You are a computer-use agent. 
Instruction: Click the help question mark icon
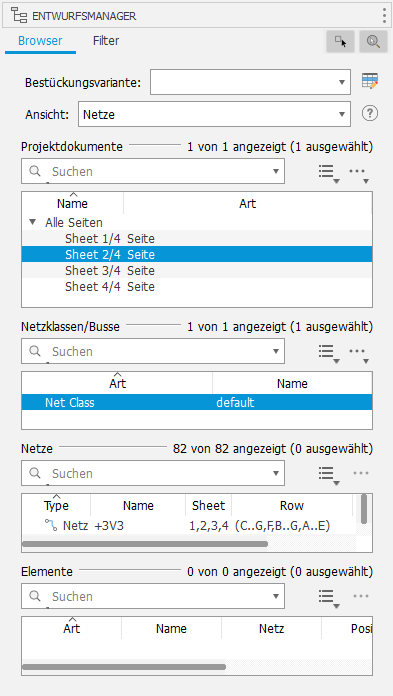[x=370, y=114]
